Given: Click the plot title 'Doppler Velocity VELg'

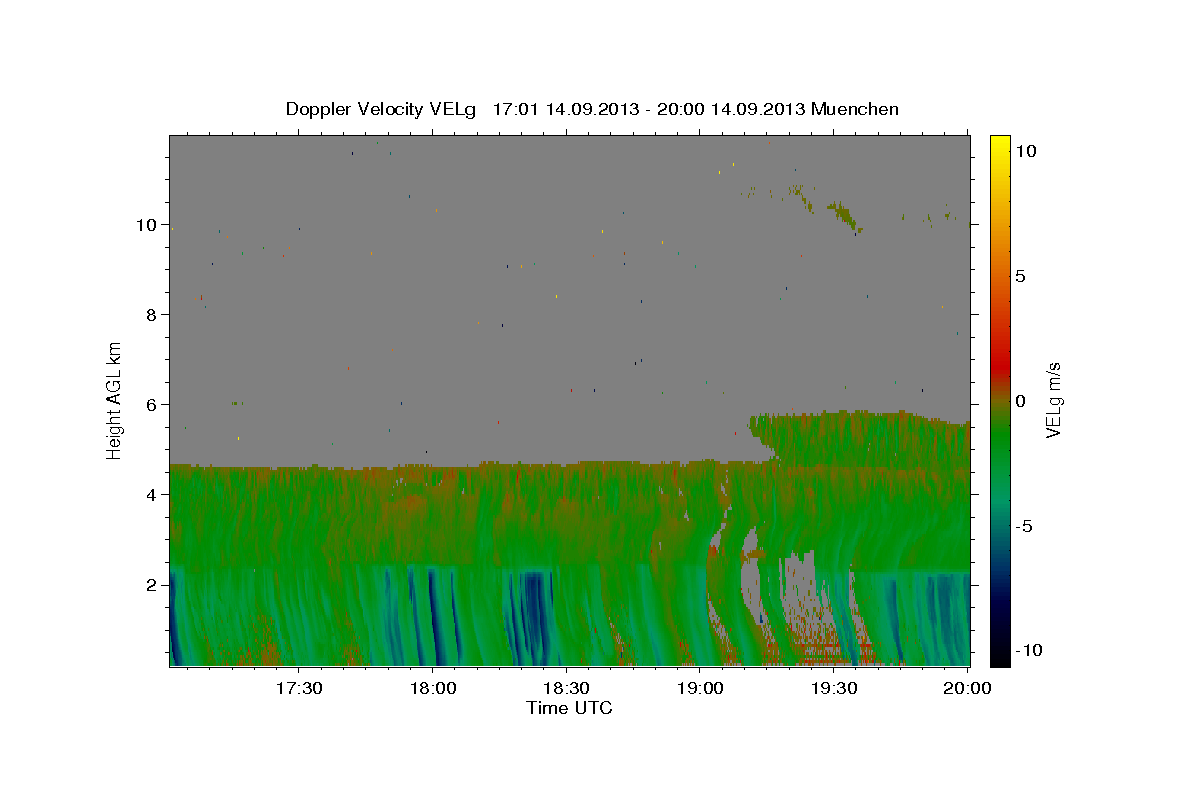Looking at the screenshot, I should pos(383,109).
